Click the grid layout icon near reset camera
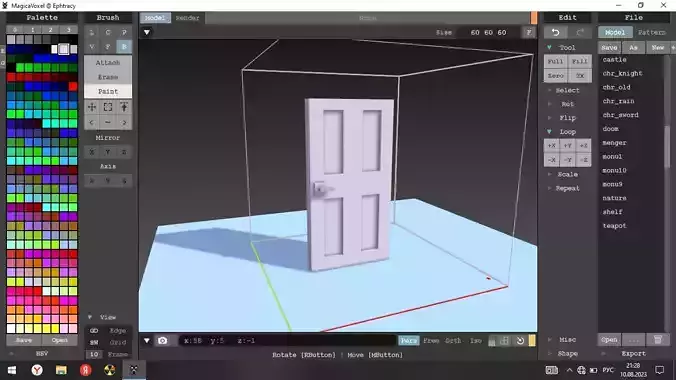This screenshot has height=380, width=676. (x=504, y=341)
